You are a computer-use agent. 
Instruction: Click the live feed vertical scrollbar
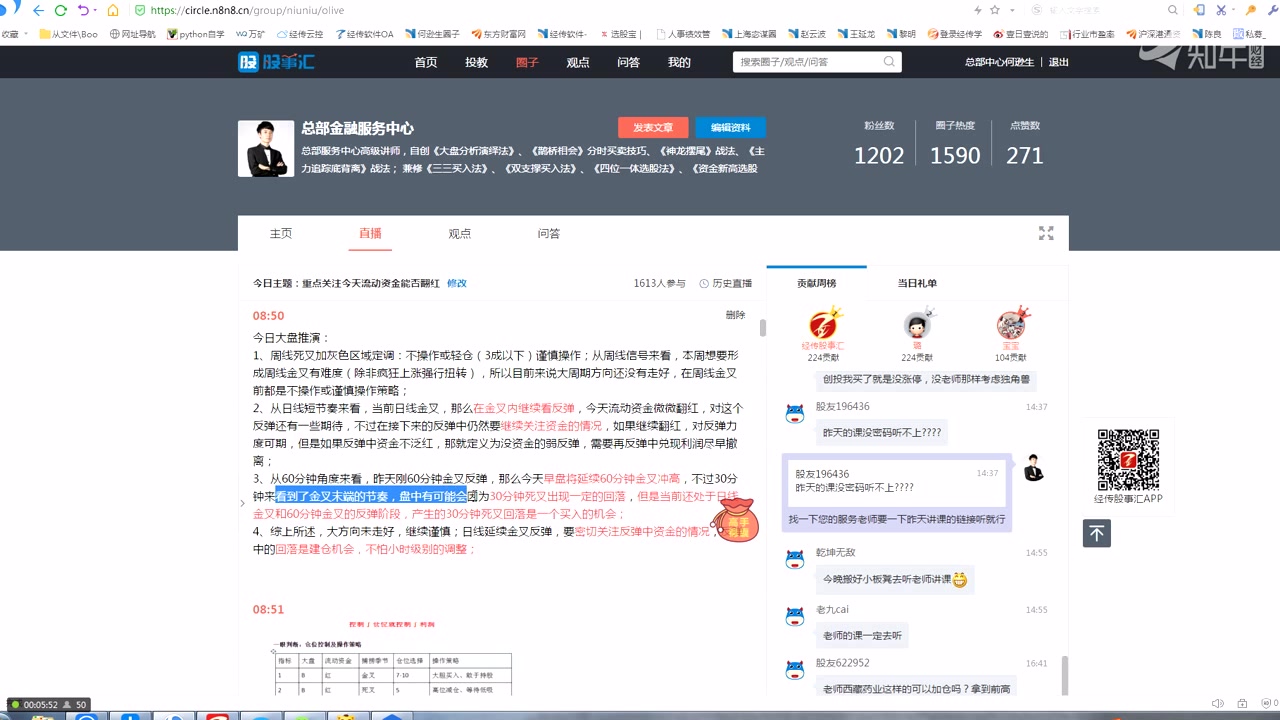(x=763, y=327)
